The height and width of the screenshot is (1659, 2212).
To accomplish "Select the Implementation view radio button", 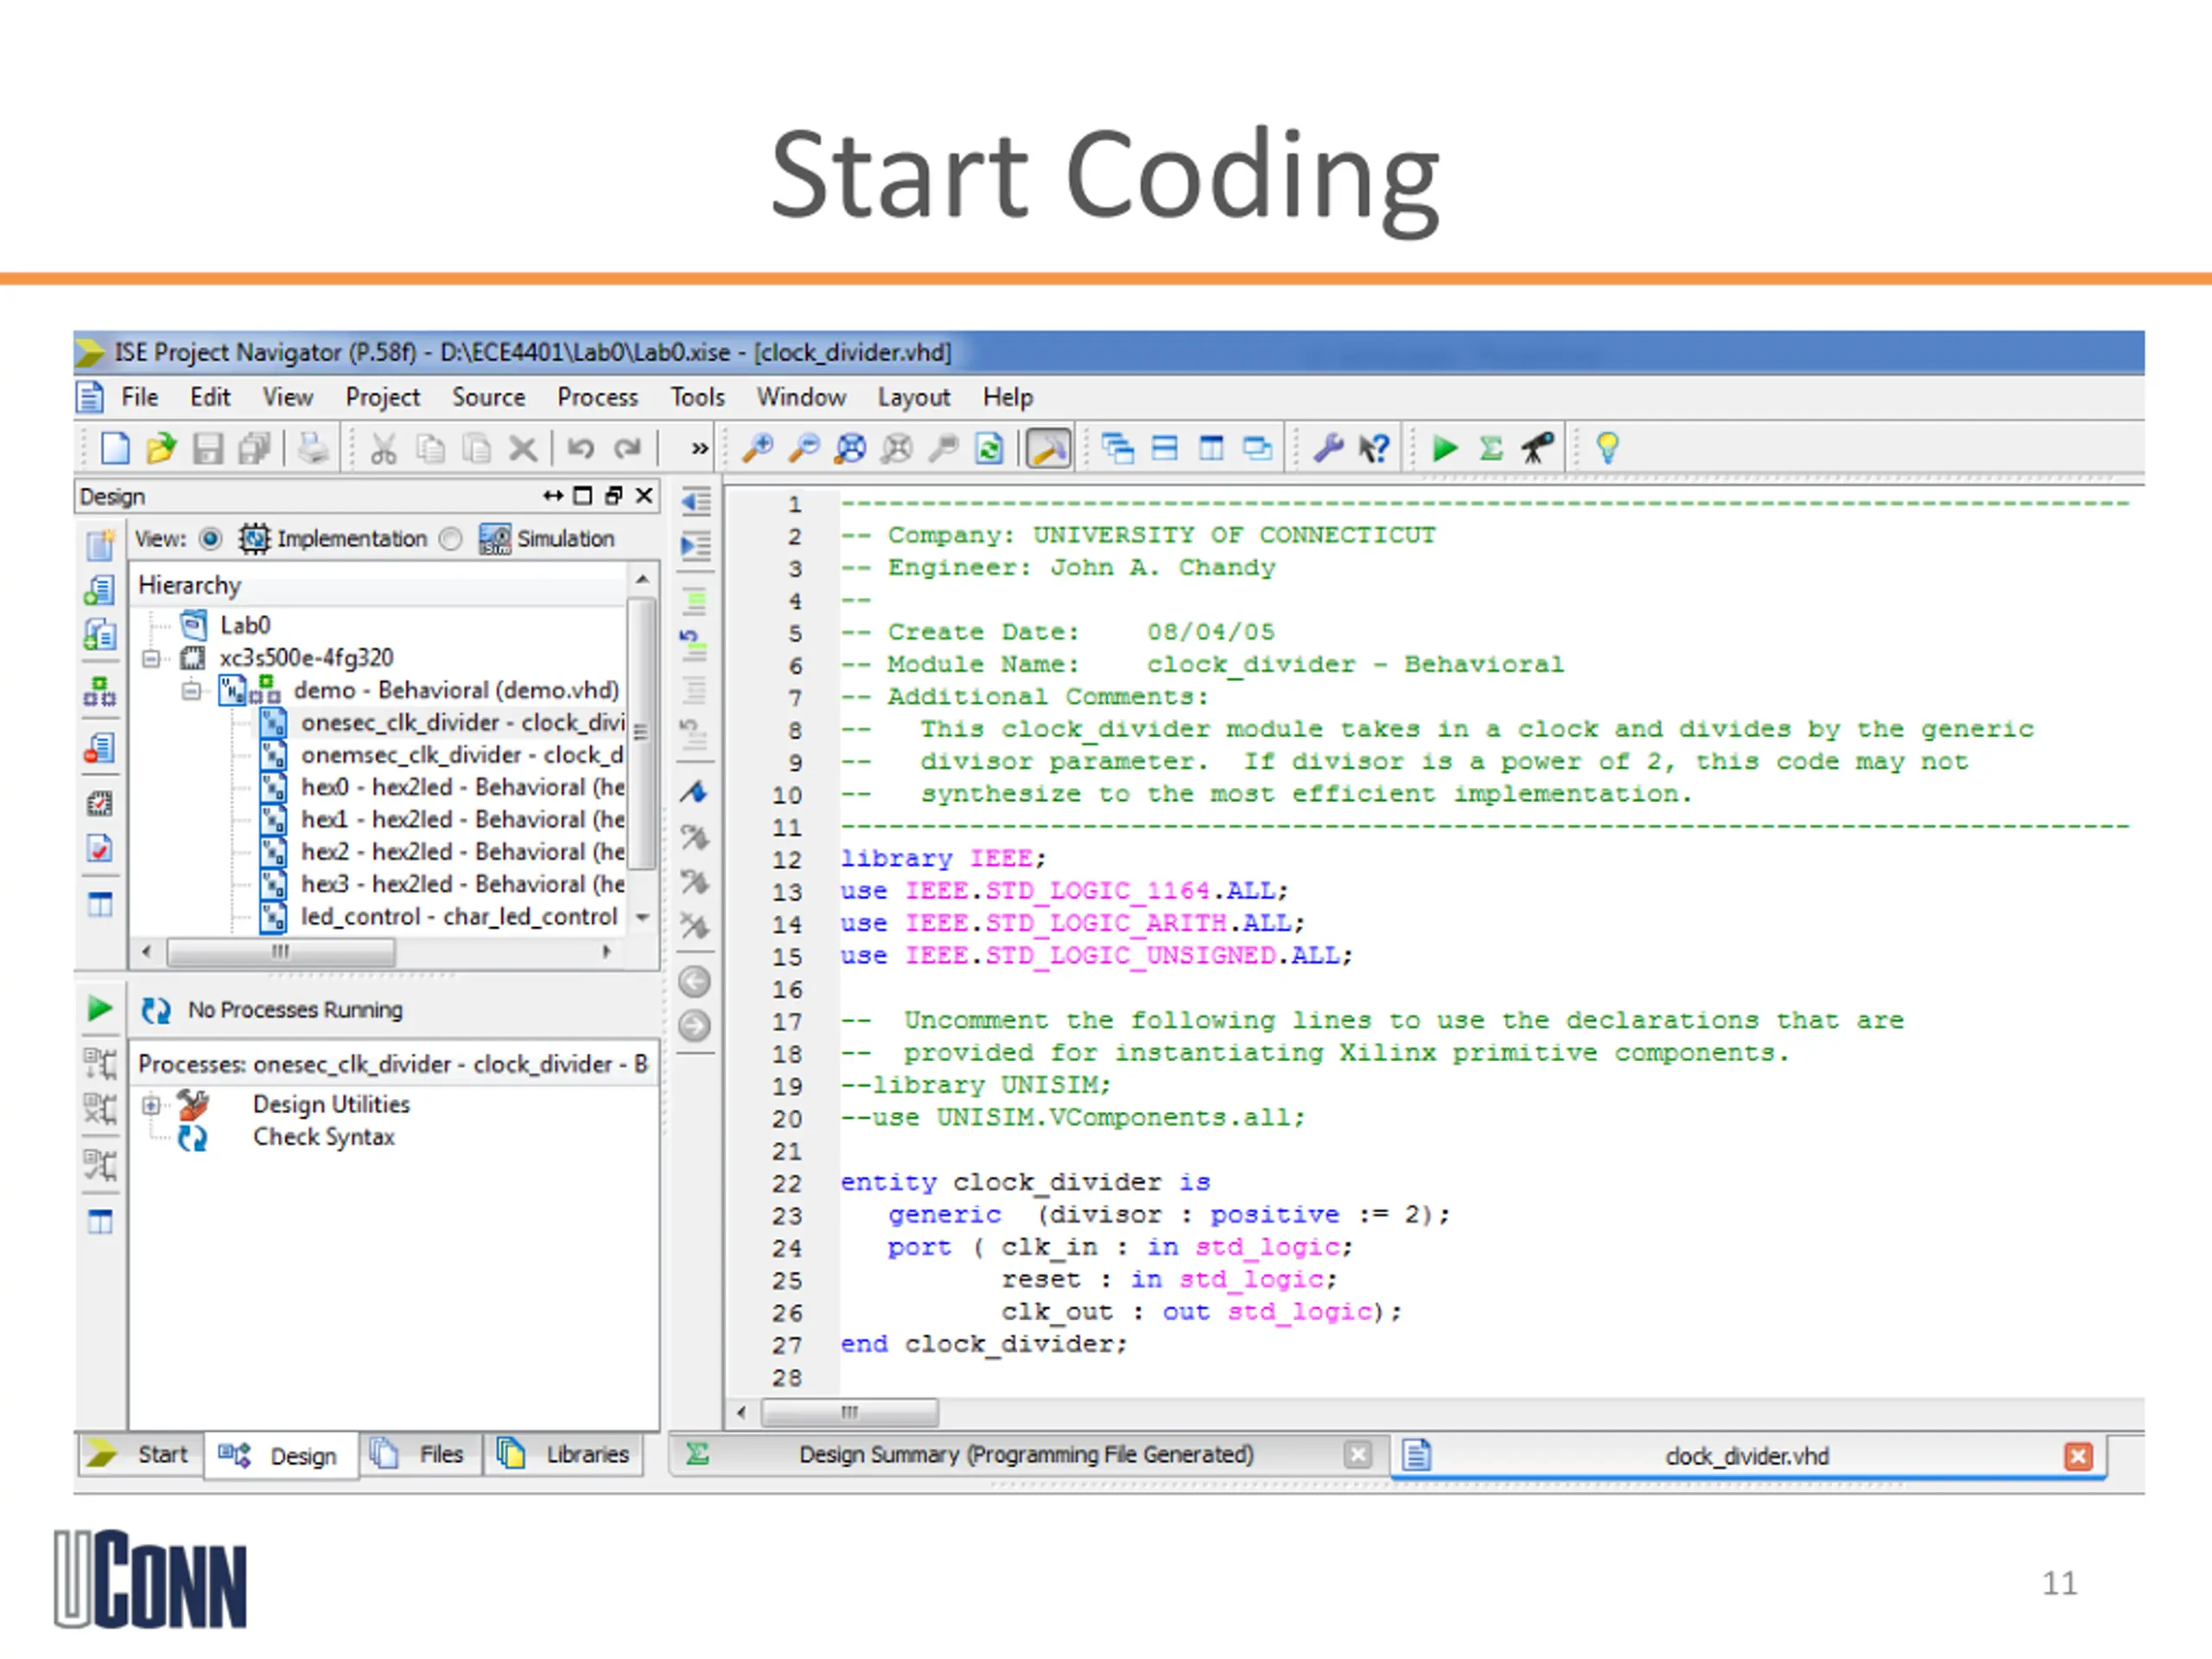I will [x=210, y=539].
